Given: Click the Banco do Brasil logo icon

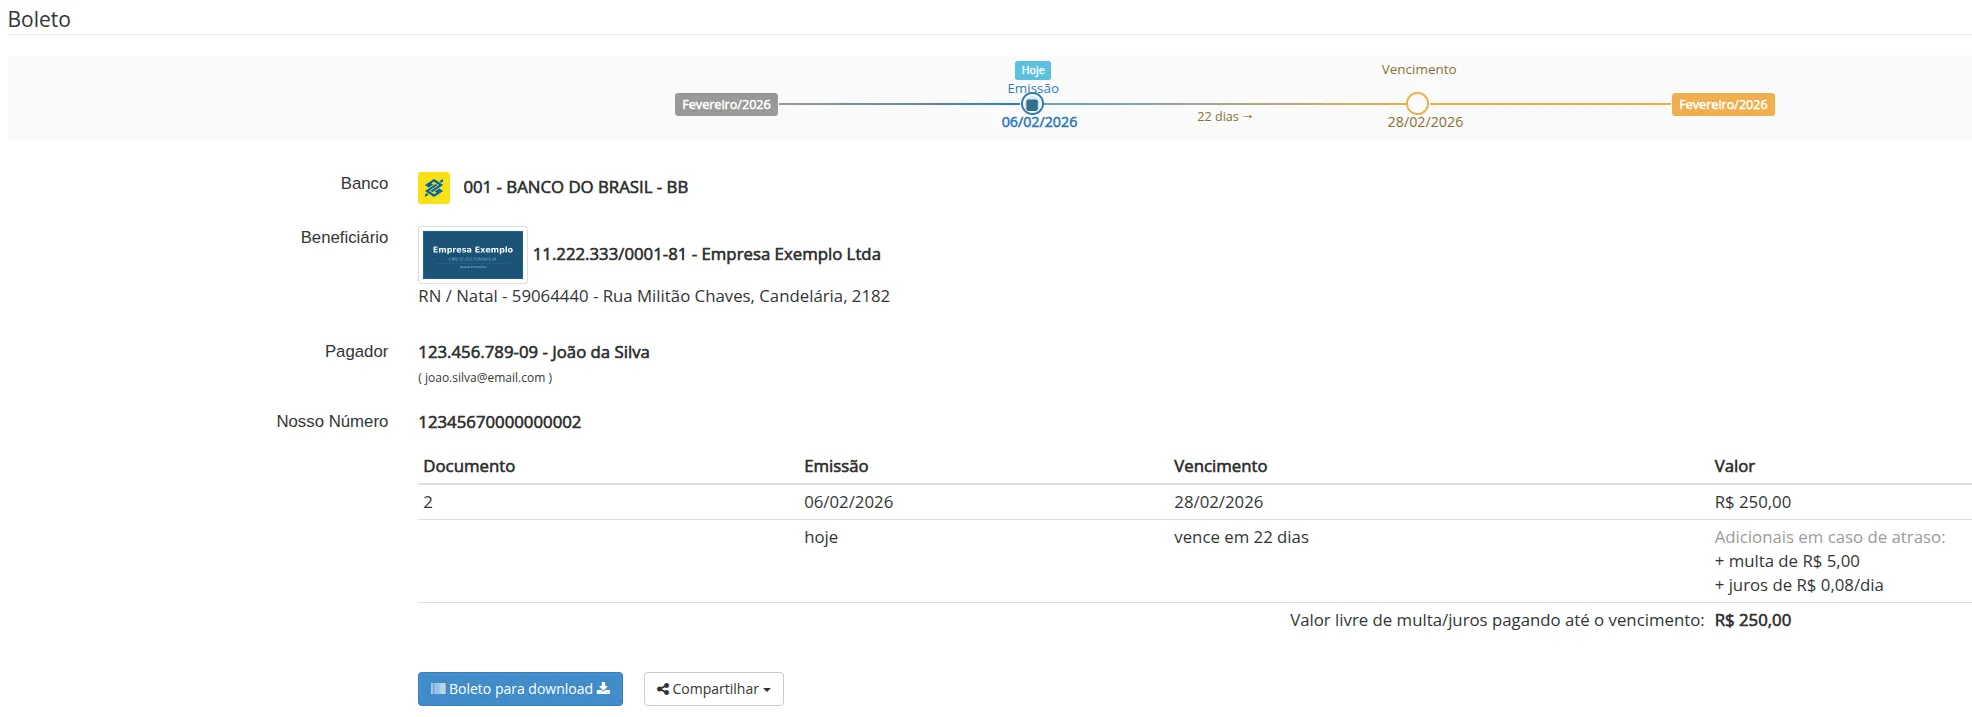Looking at the screenshot, I should (x=434, y=187).
